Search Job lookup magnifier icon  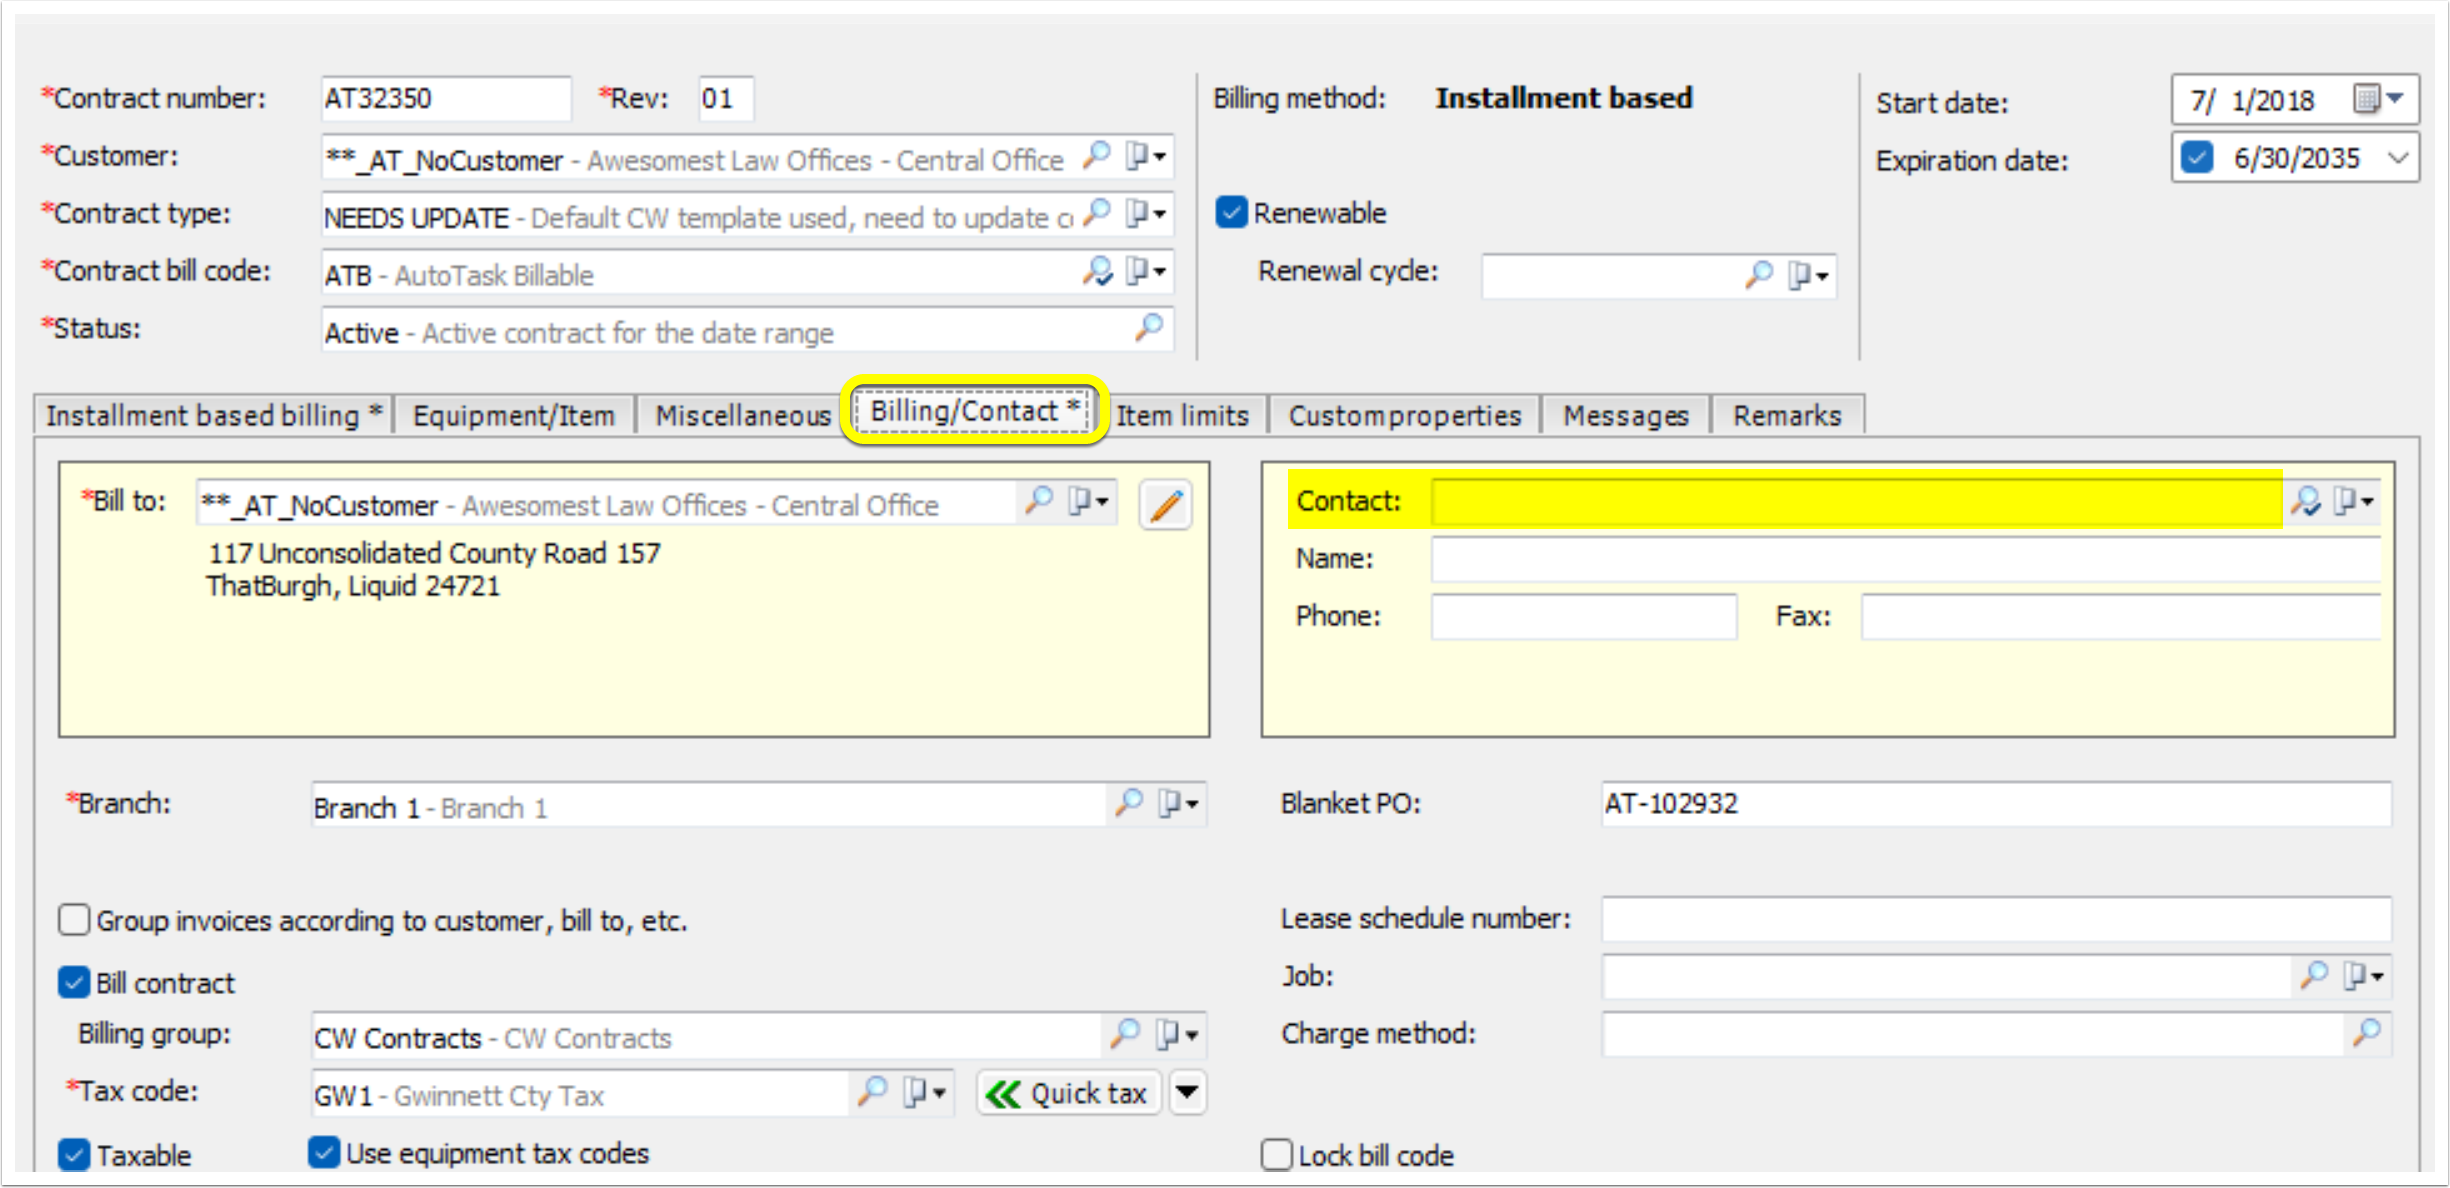click(x=2314, y=975)
